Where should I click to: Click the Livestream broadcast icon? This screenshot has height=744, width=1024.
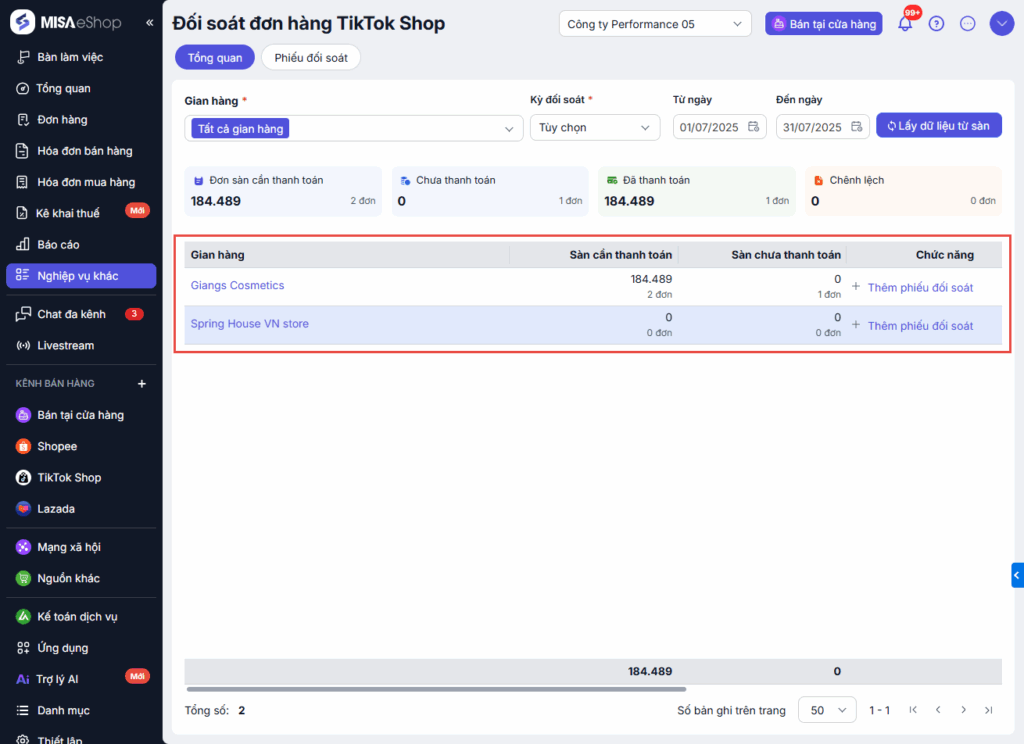(23, 346)
